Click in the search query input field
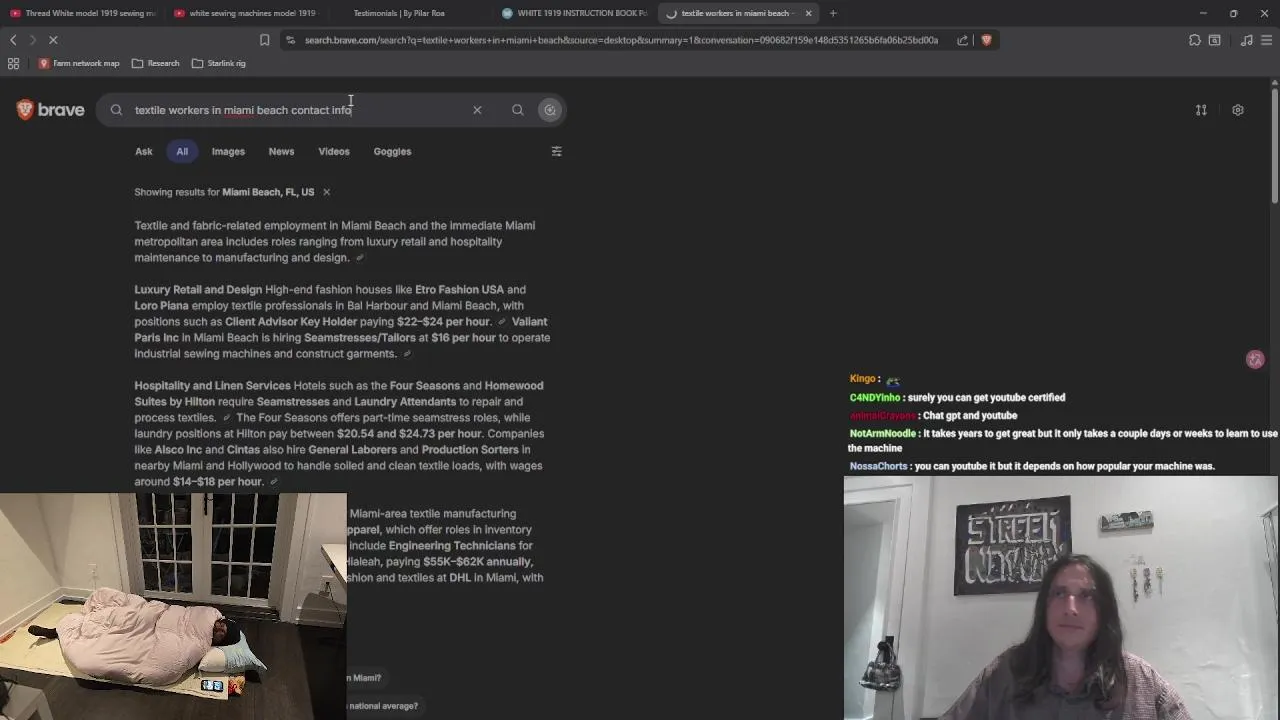 tap(300, 110)
